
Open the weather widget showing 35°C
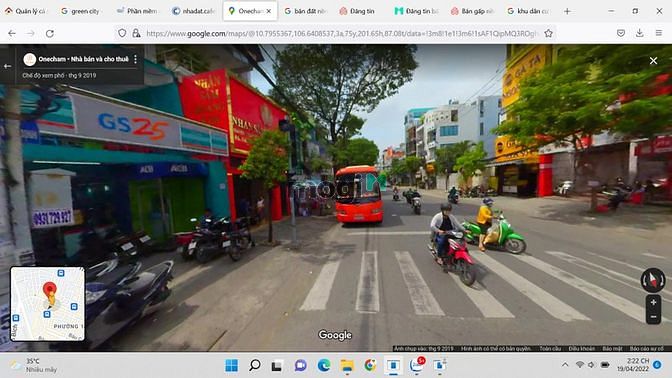pyautogui.click(x=33, y=365)
